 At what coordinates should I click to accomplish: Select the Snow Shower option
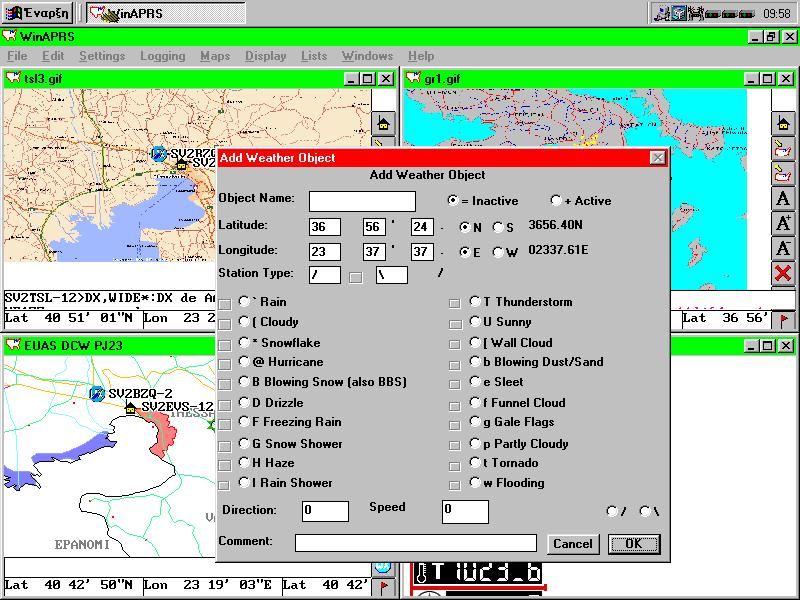click(x=244, y=443)
